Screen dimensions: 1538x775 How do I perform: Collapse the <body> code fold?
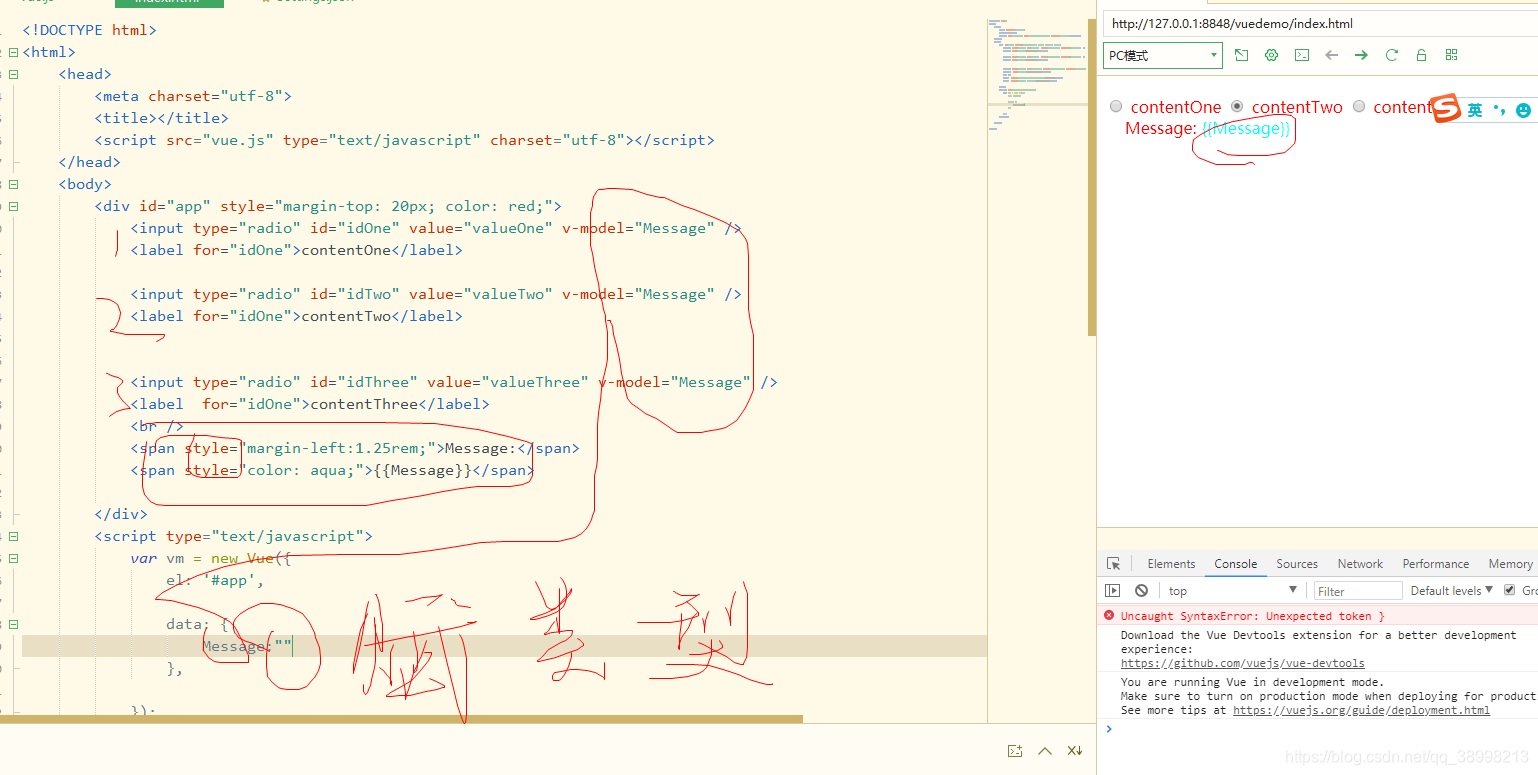13,184
